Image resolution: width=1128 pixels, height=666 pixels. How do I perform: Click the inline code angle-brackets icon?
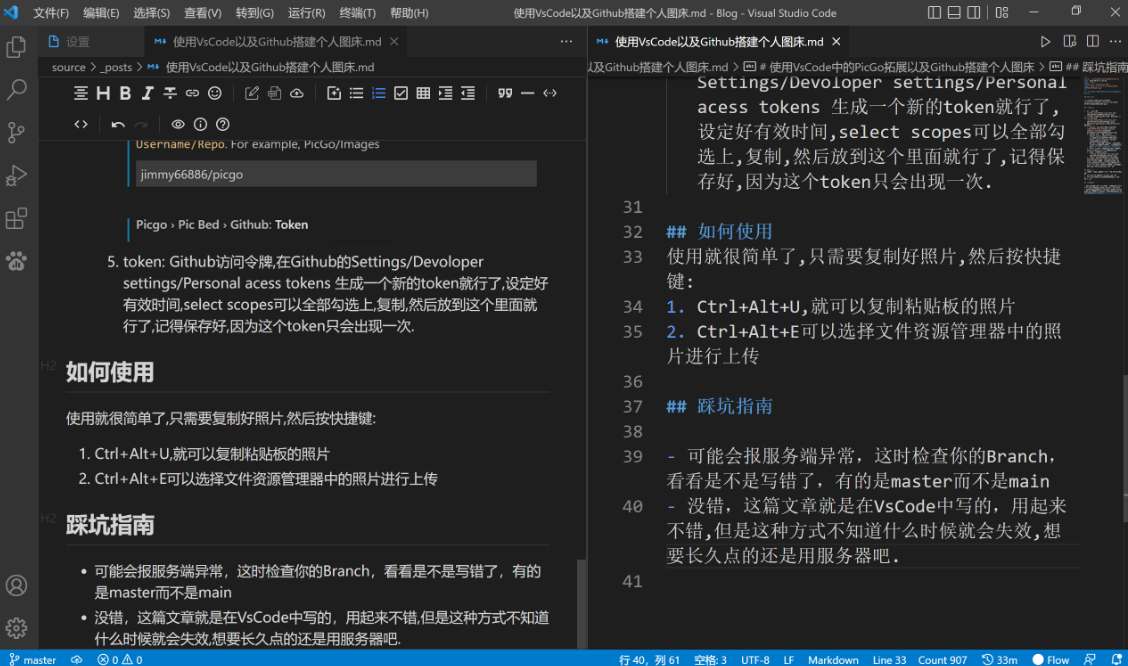550,93
